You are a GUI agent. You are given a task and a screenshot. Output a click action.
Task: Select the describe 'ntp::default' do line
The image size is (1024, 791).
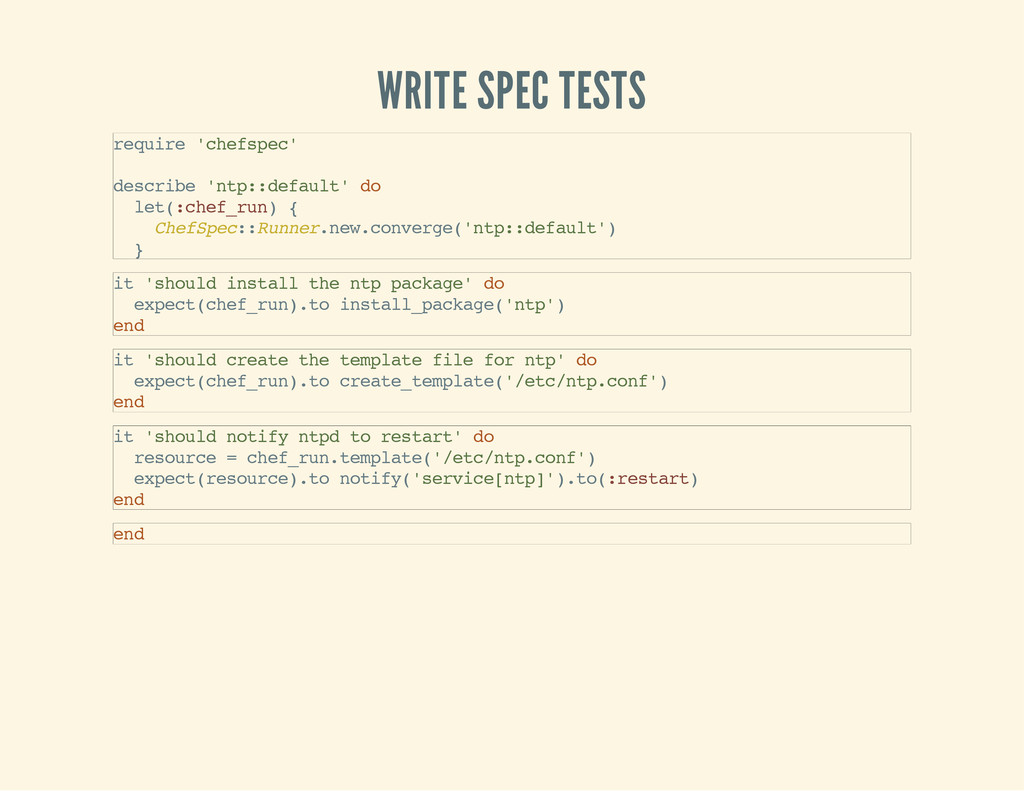click(x=247, y=186)
